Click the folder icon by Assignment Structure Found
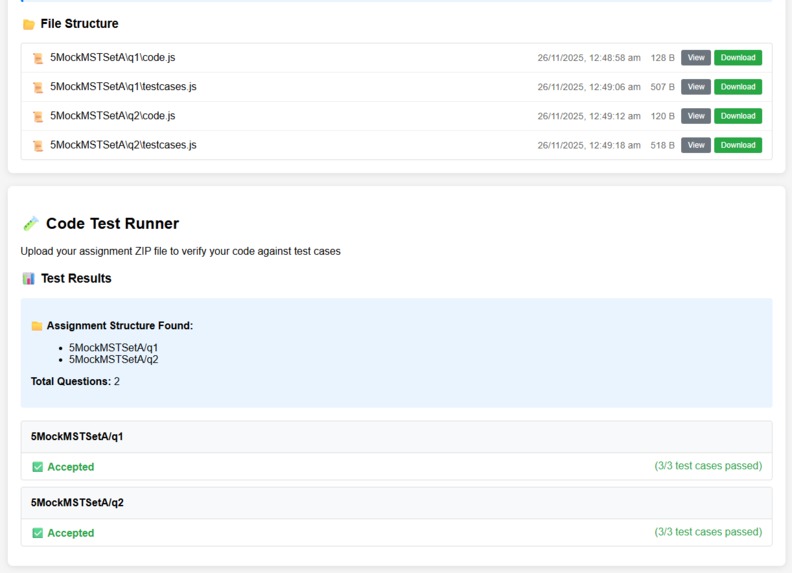Screen dimensions: 792x573 (37, 326)
